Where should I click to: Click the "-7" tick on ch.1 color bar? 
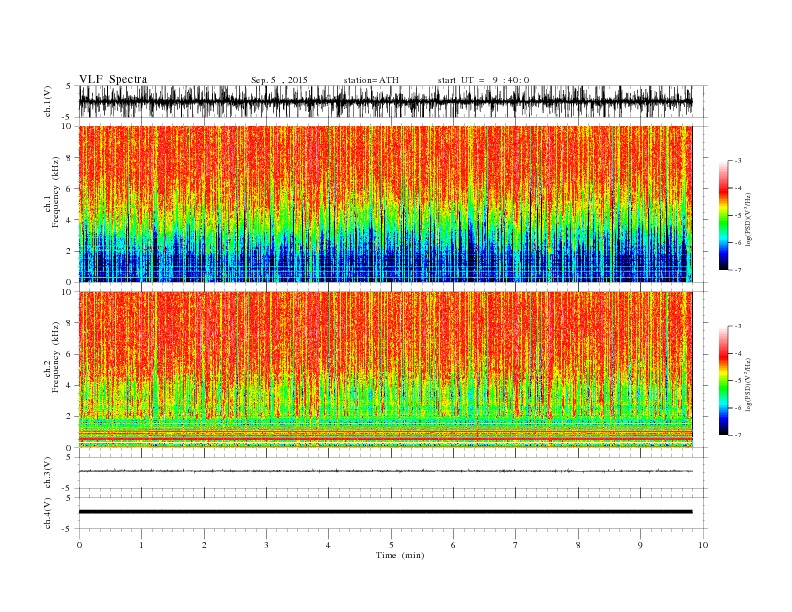[738, 270]
